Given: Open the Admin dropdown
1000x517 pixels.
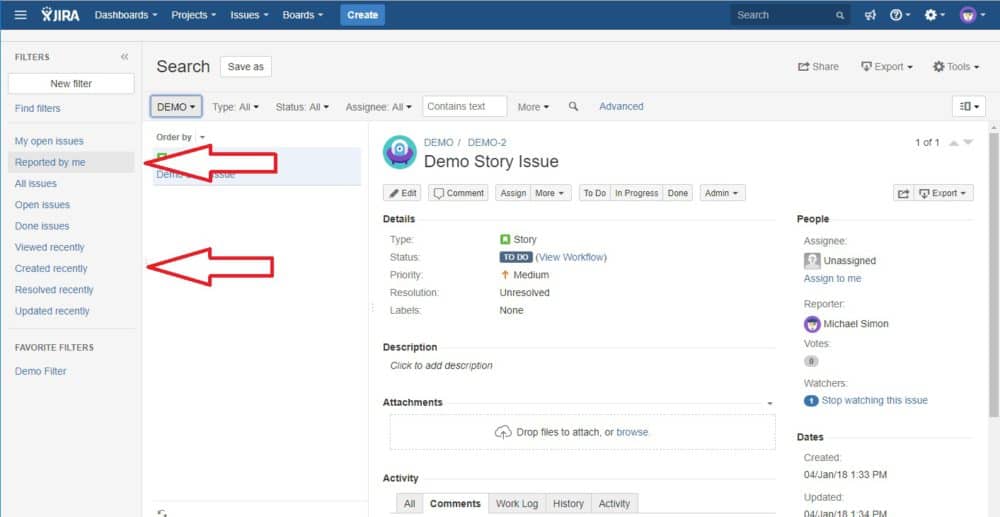Looking at the screenshot, I should [723, 193].
